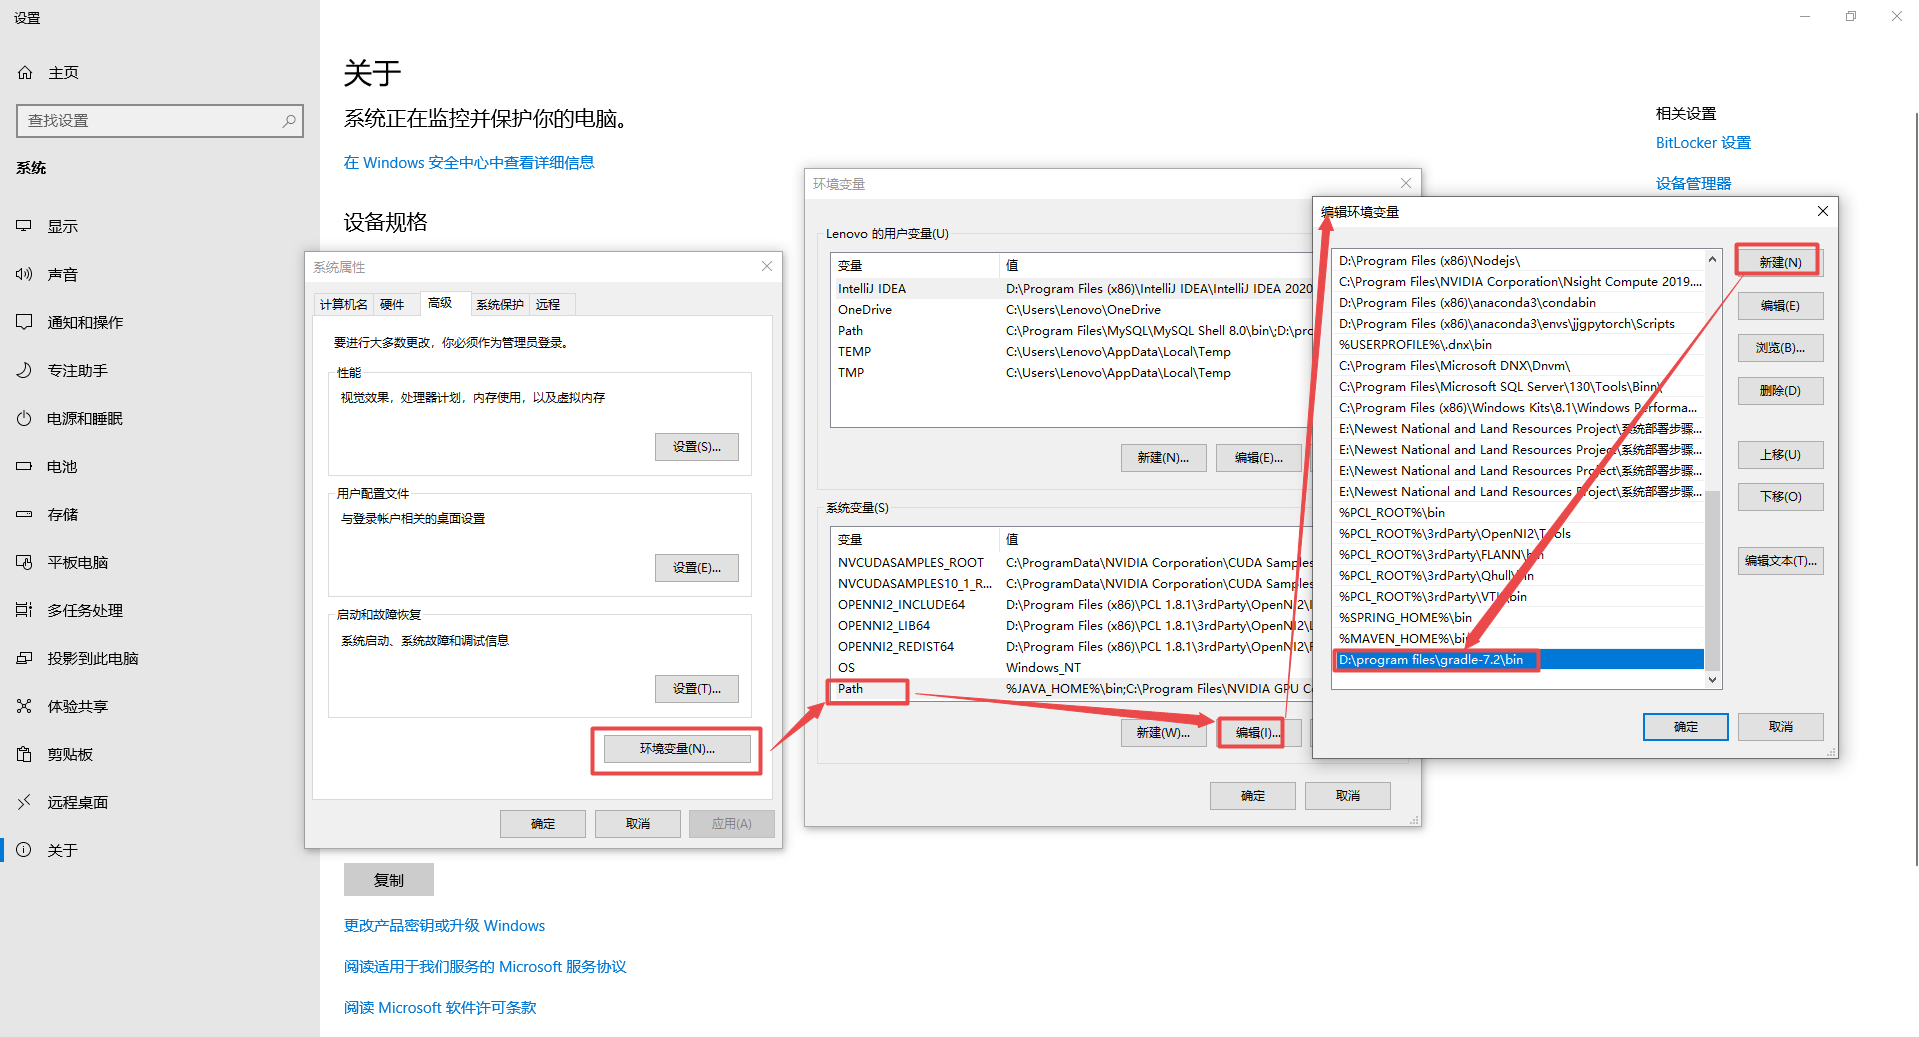The height and width of the screenshot is (1037, 1919).
Task: Open Device Manager link
Action: [x=1693, y=184]
